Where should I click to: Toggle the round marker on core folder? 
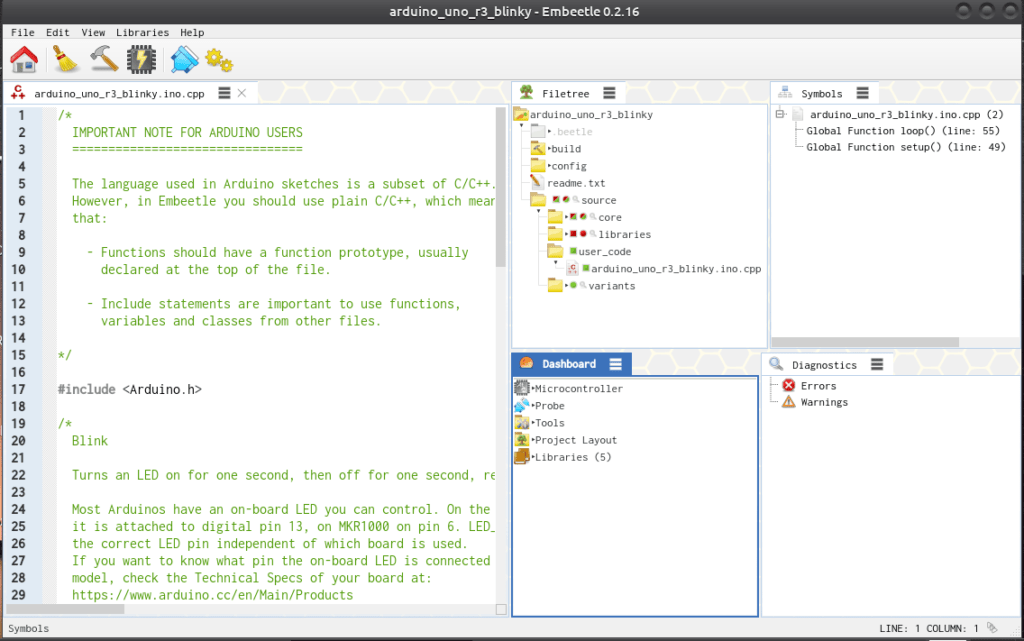click(x=583, y=217)
